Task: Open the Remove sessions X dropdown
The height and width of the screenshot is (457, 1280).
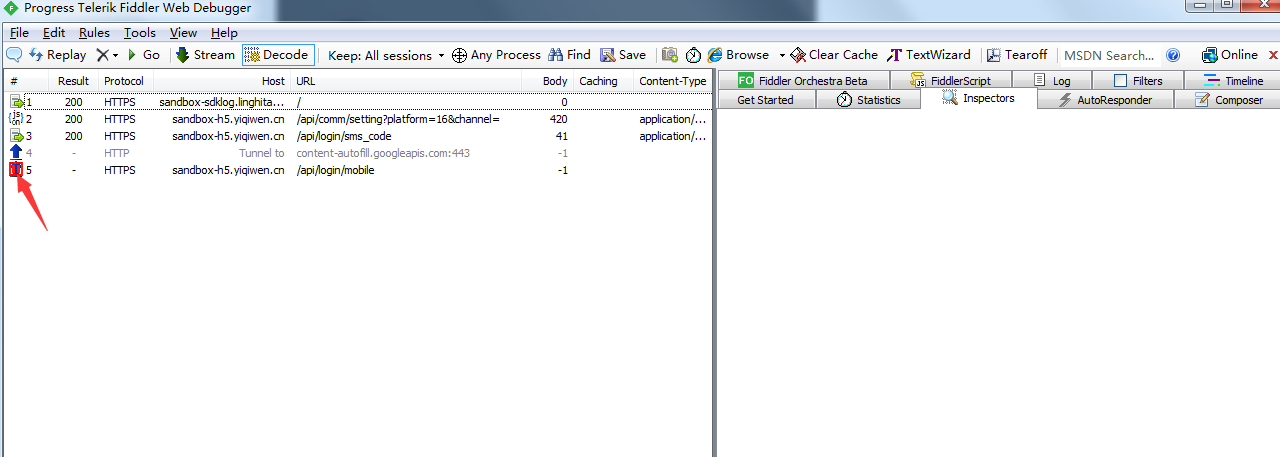Action: coord(107,55)
